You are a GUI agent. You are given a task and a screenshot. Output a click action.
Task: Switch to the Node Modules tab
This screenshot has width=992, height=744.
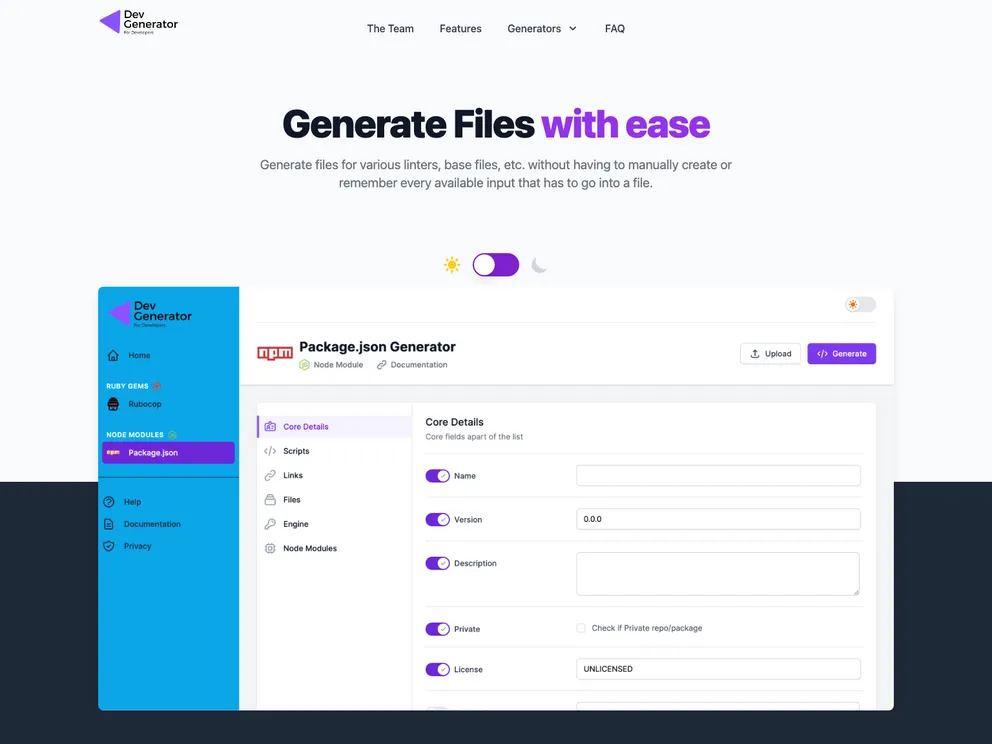click(x=309, y=548)
